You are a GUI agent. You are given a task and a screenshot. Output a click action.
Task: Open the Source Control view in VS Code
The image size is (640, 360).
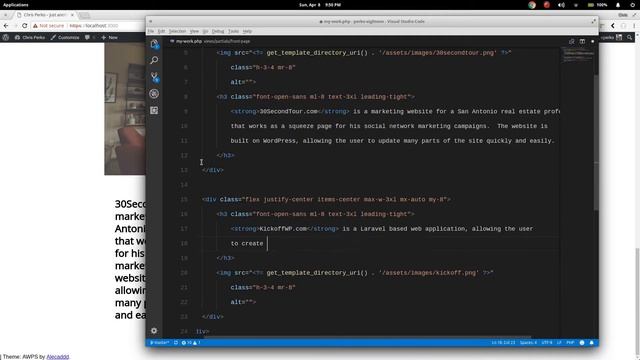[x=154, y=77]
